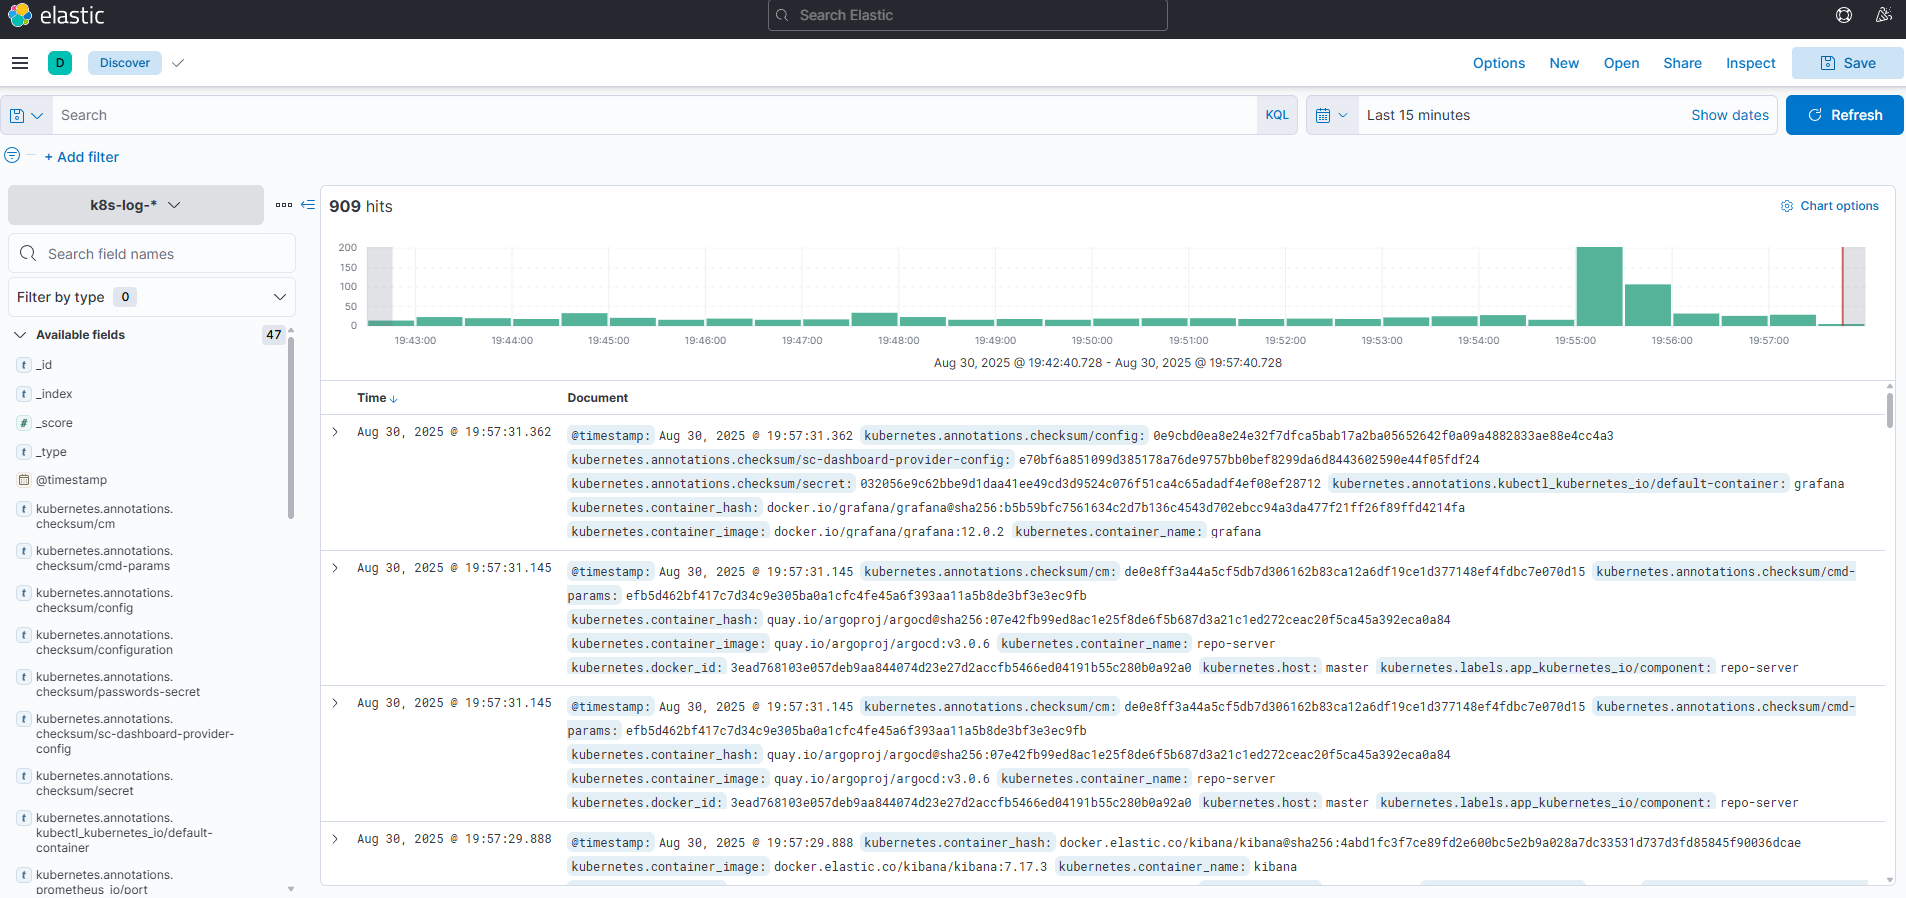Open the Filter by type dropdown

tap(152, 297)
